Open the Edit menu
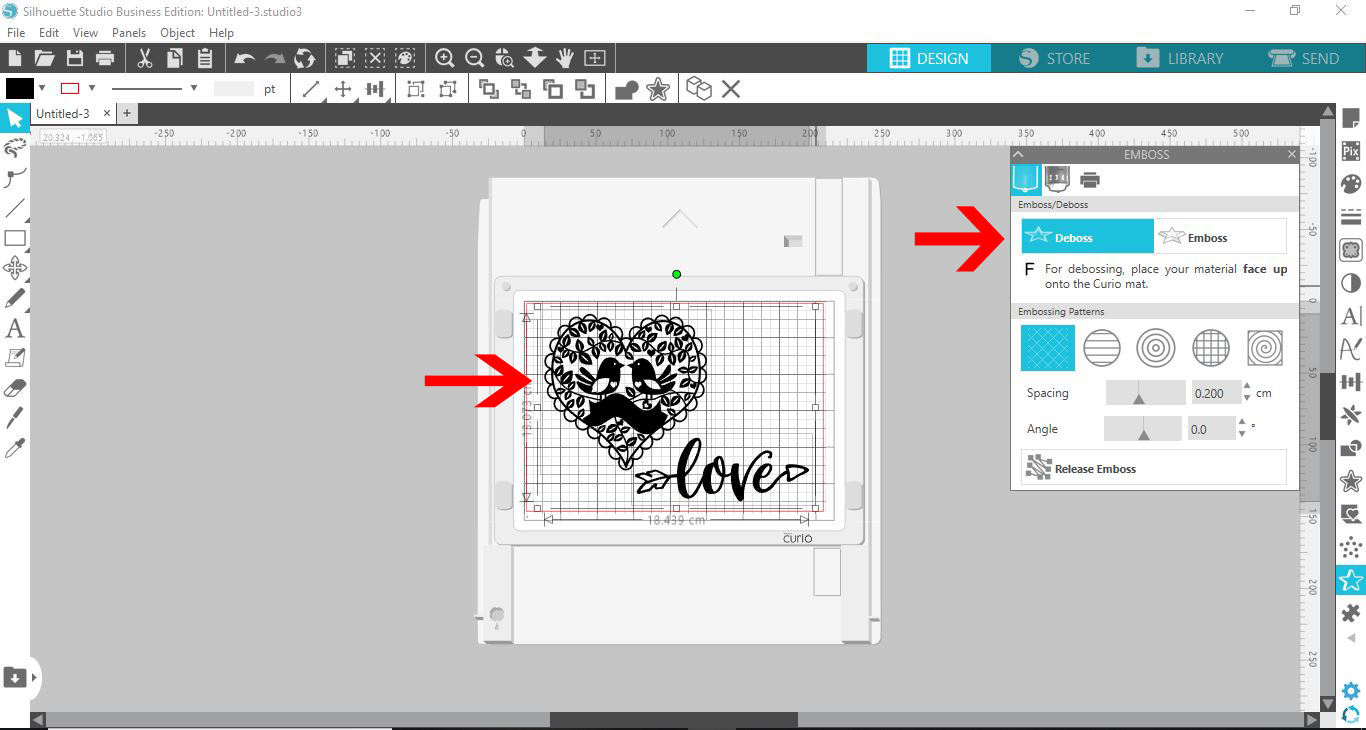Image resolution: width=1366 pixels, height=730 pixels. (49, 33)
